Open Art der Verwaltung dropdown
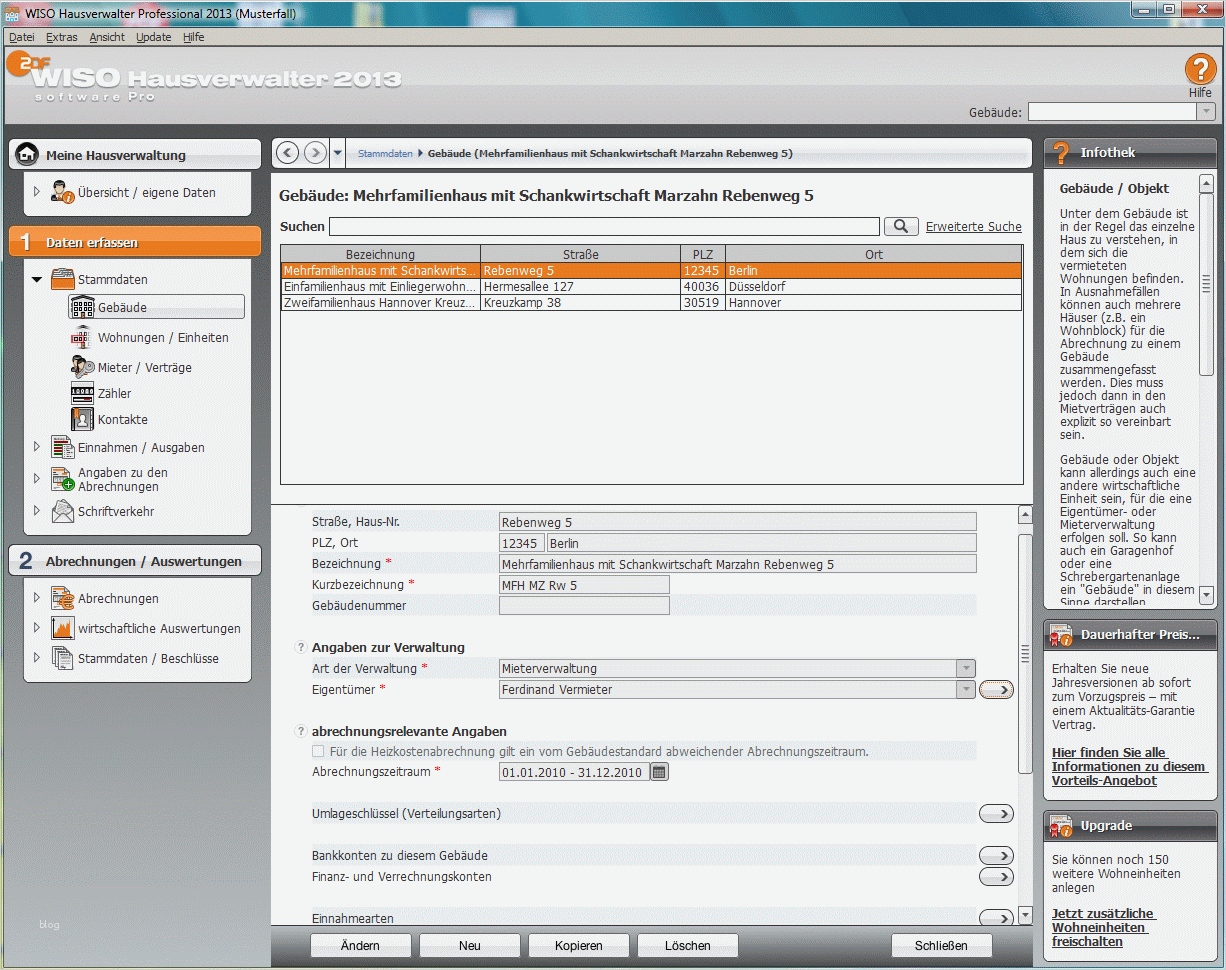The width and height of the screenshot is (1226, 970). pos(965,668)
